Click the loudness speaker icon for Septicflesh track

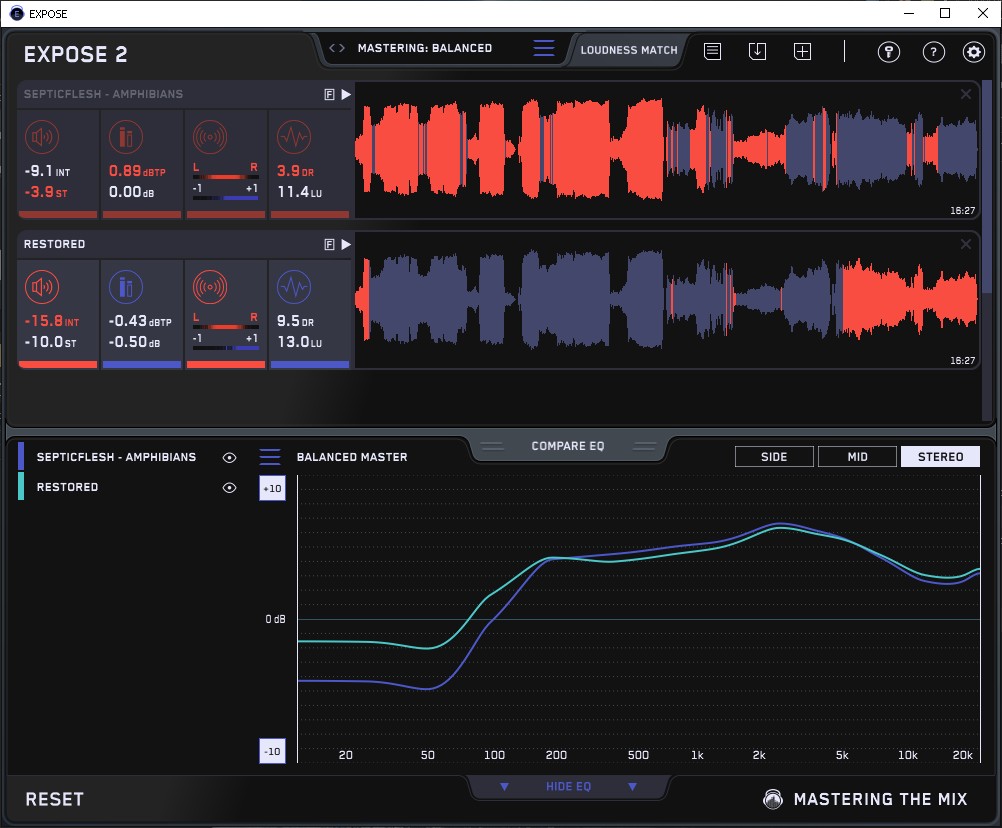coord(42,137)
